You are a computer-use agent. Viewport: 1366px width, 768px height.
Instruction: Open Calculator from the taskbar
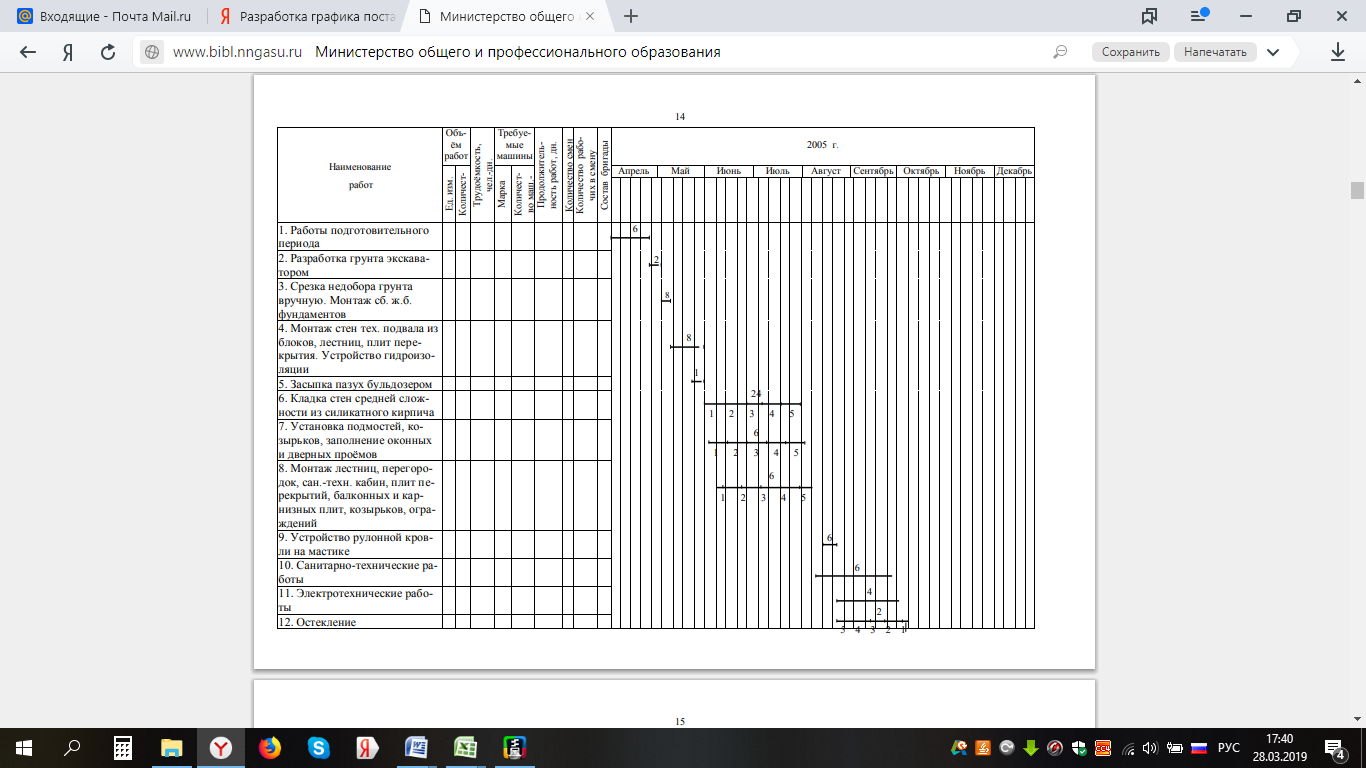click(123, 747)
